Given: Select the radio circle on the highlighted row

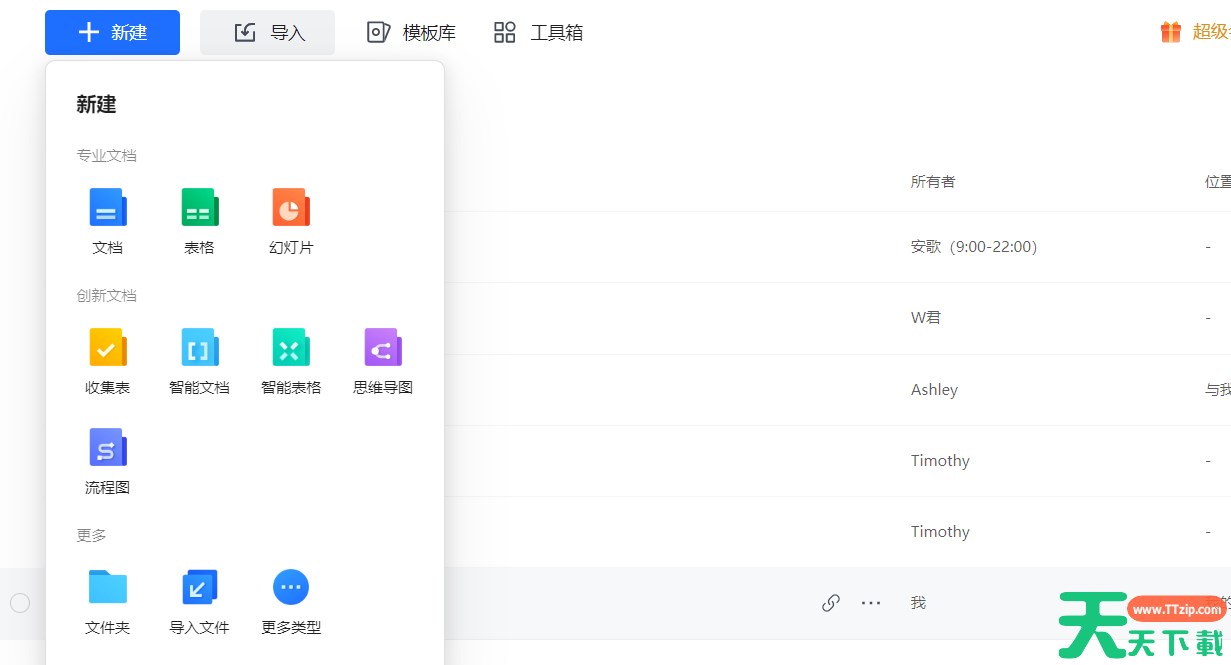Looking at the screenshot, I should pyautogui.click(x=20, y=603).
